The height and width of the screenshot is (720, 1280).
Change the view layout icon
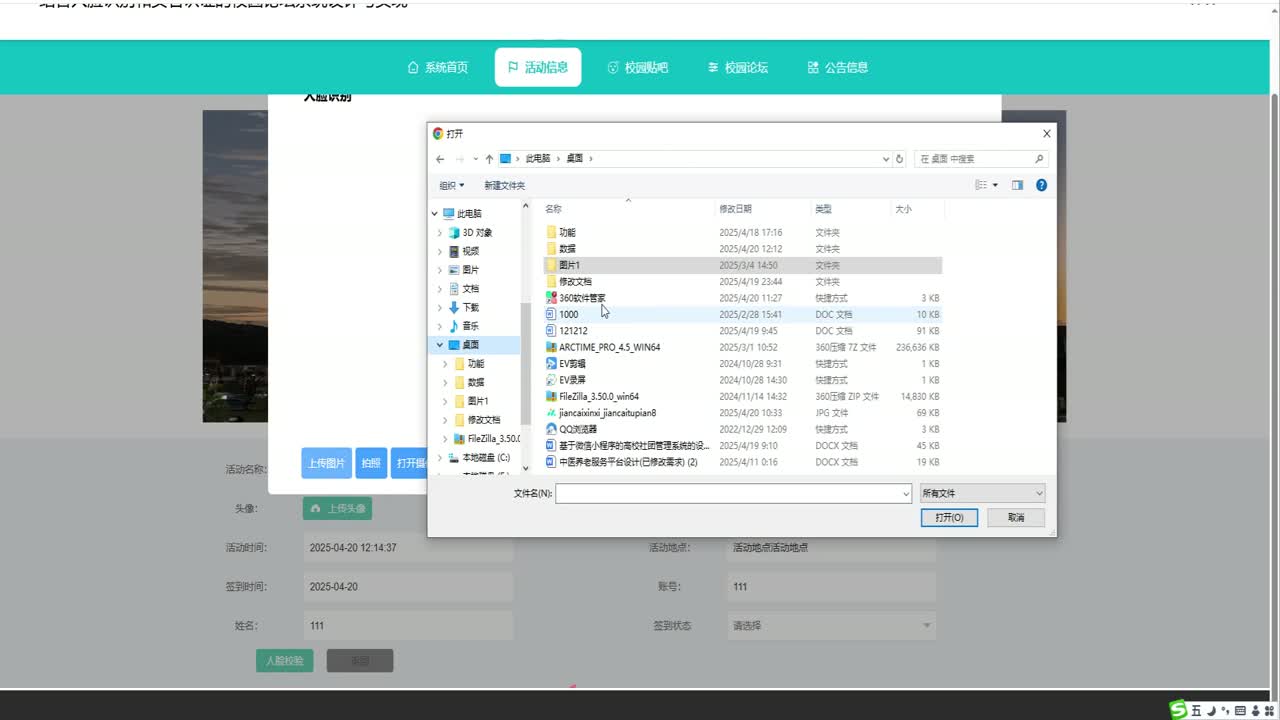[981, 185]
